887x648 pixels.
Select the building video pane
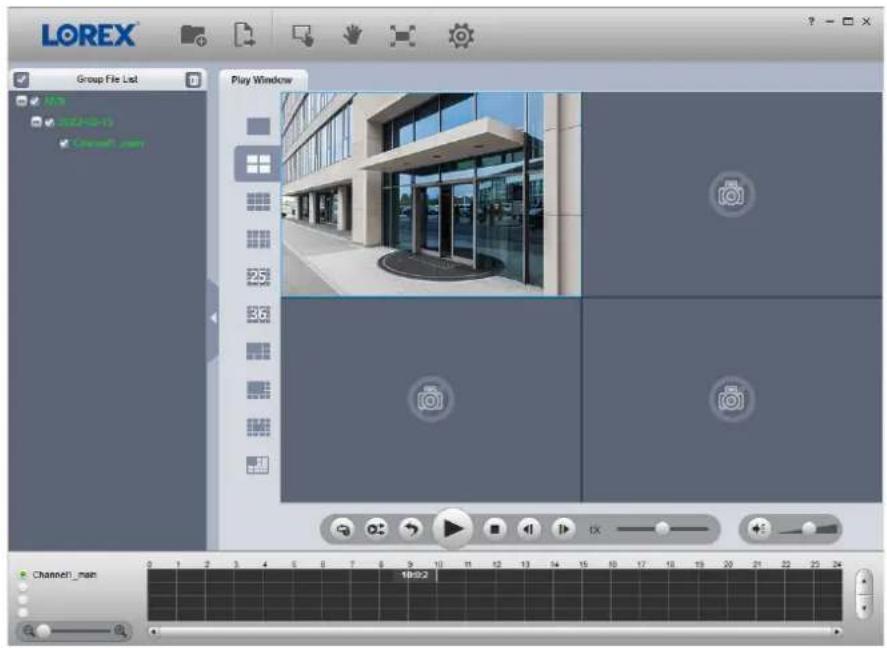[x=431, y=195]
